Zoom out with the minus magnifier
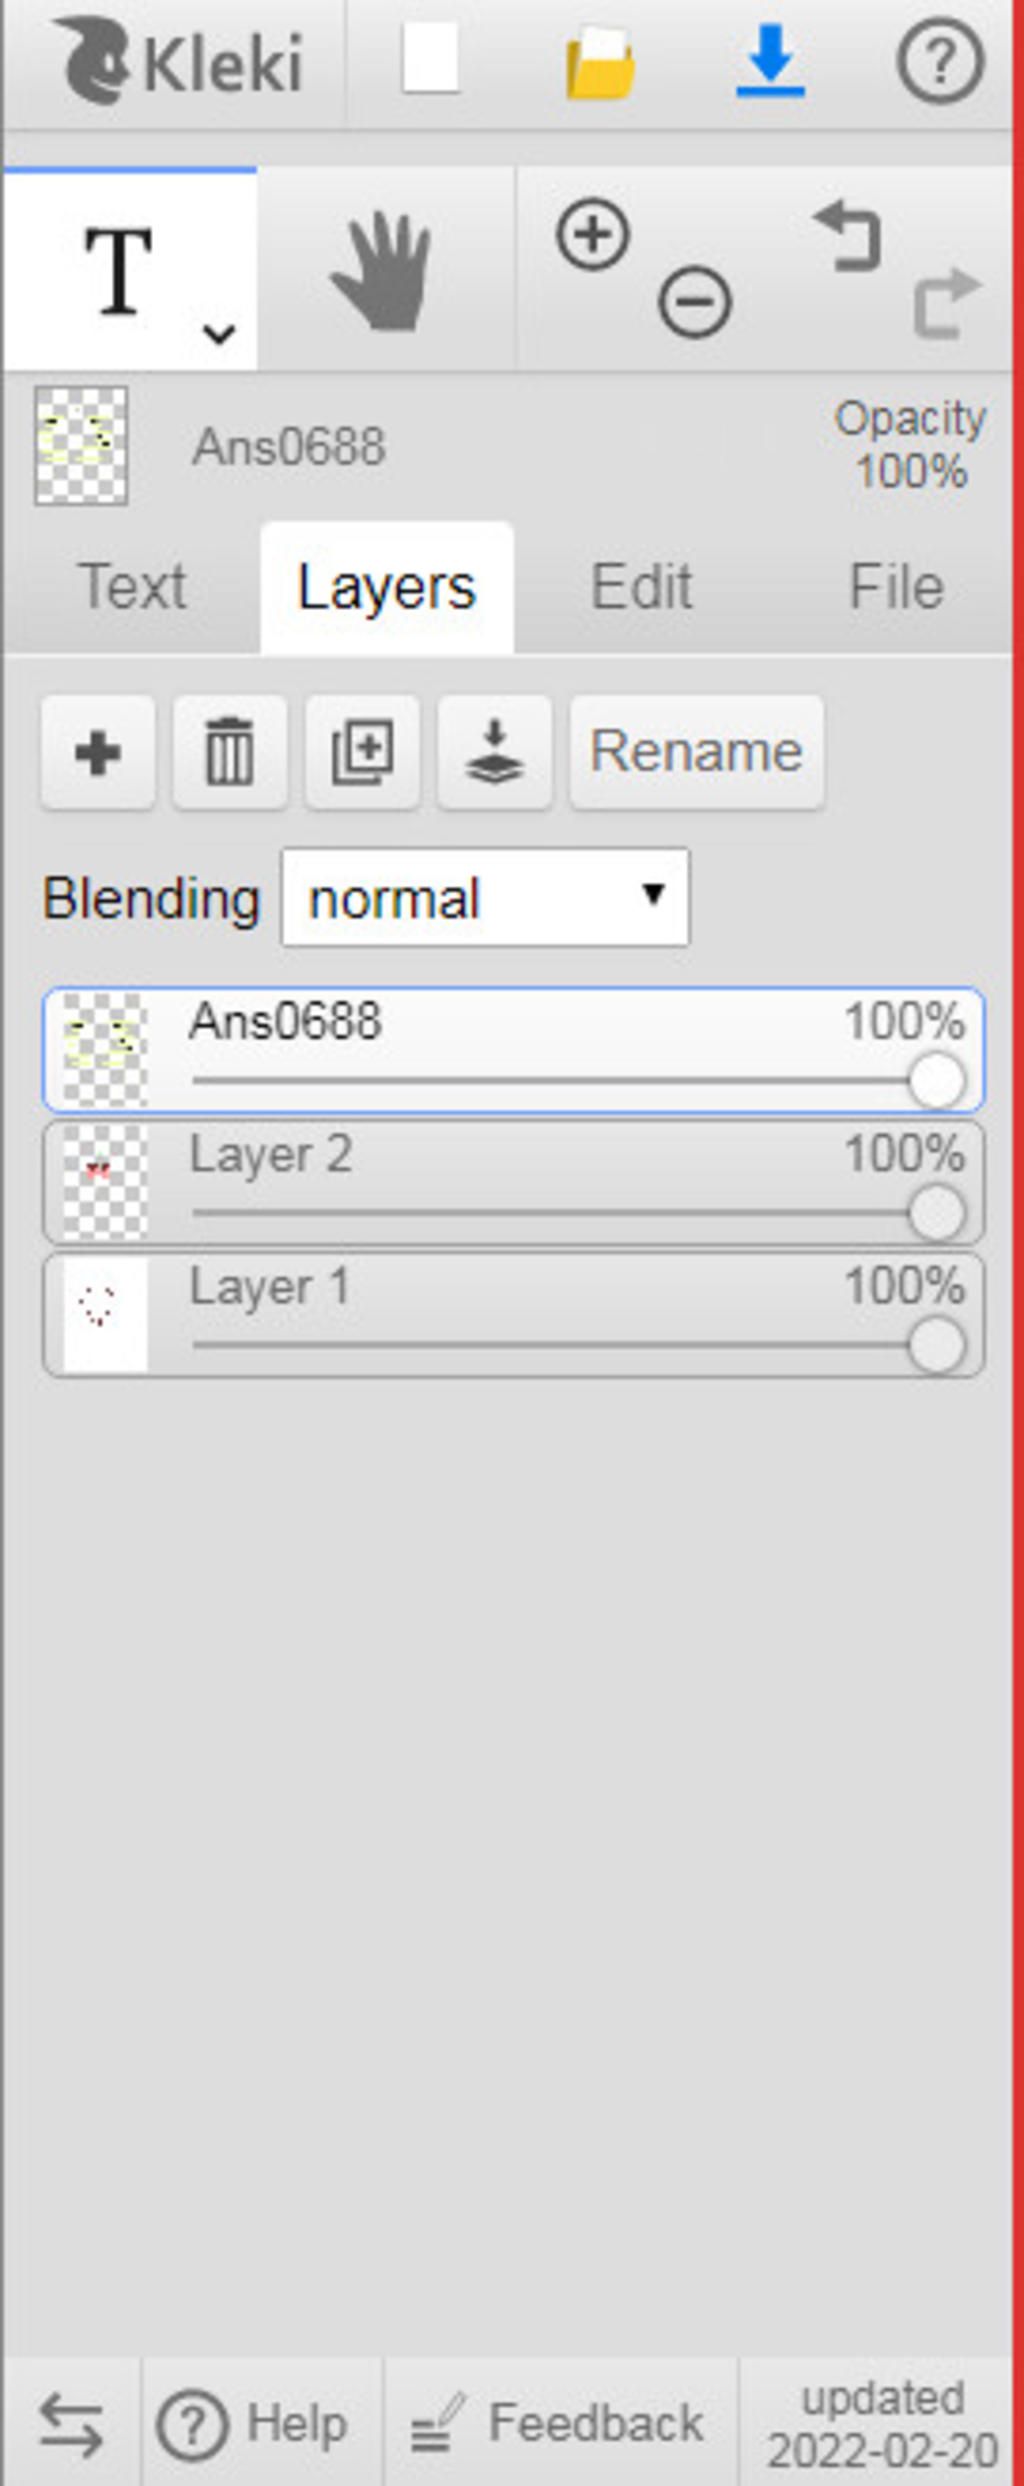Viewport: 1024px width, 2486px height. (695, 301)
